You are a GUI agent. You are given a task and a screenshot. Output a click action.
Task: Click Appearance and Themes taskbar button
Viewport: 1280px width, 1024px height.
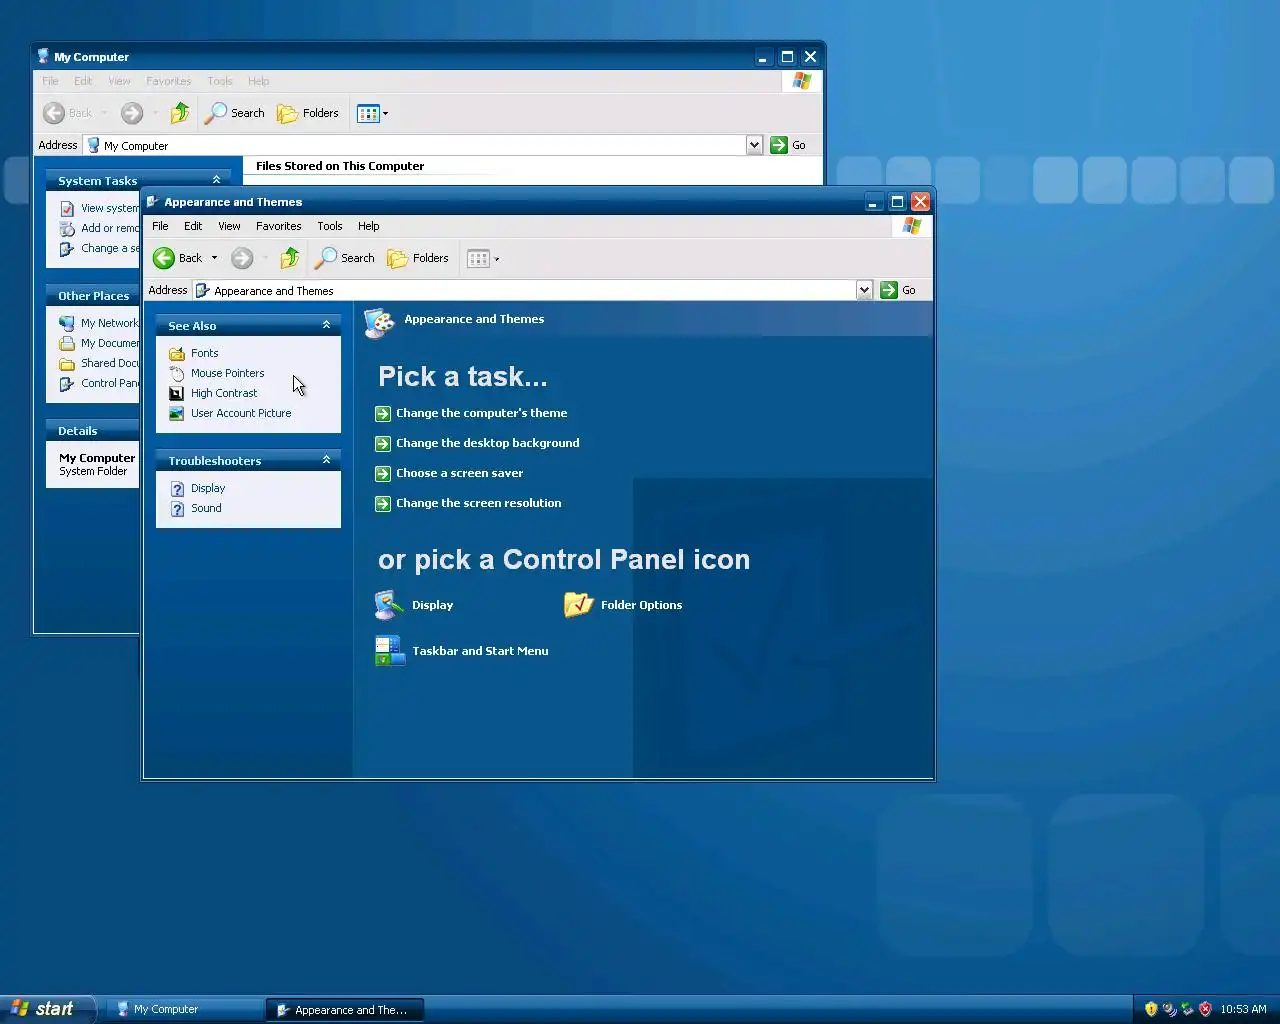(x=344, y=1010)
